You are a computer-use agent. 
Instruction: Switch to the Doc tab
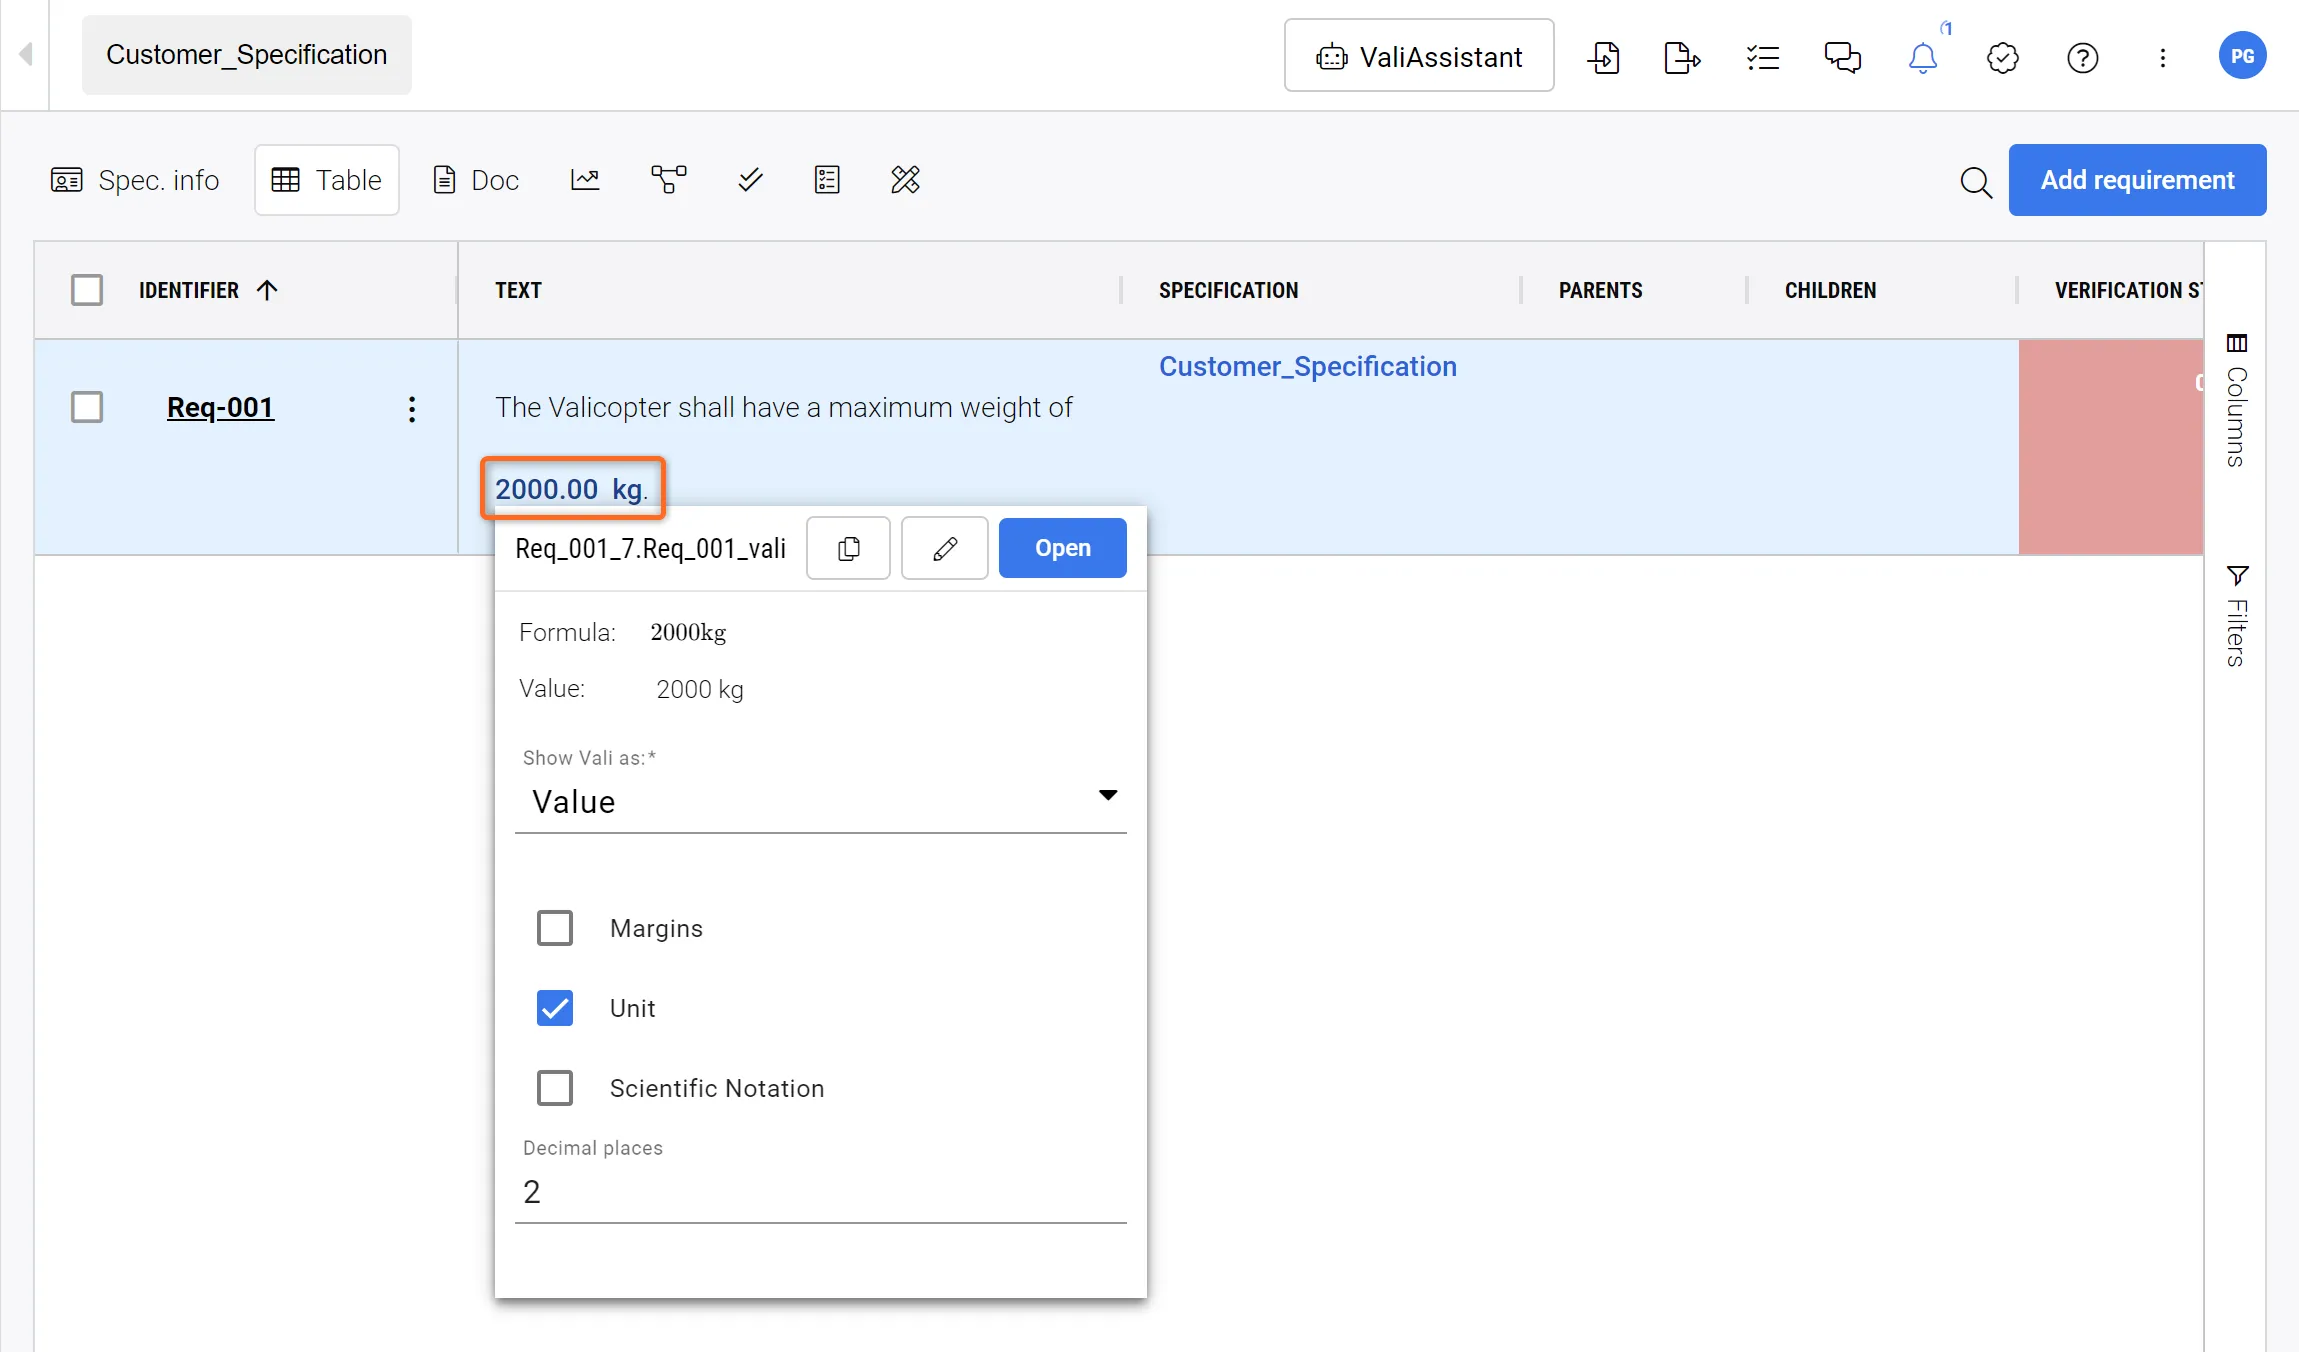(x=476, y=180)
